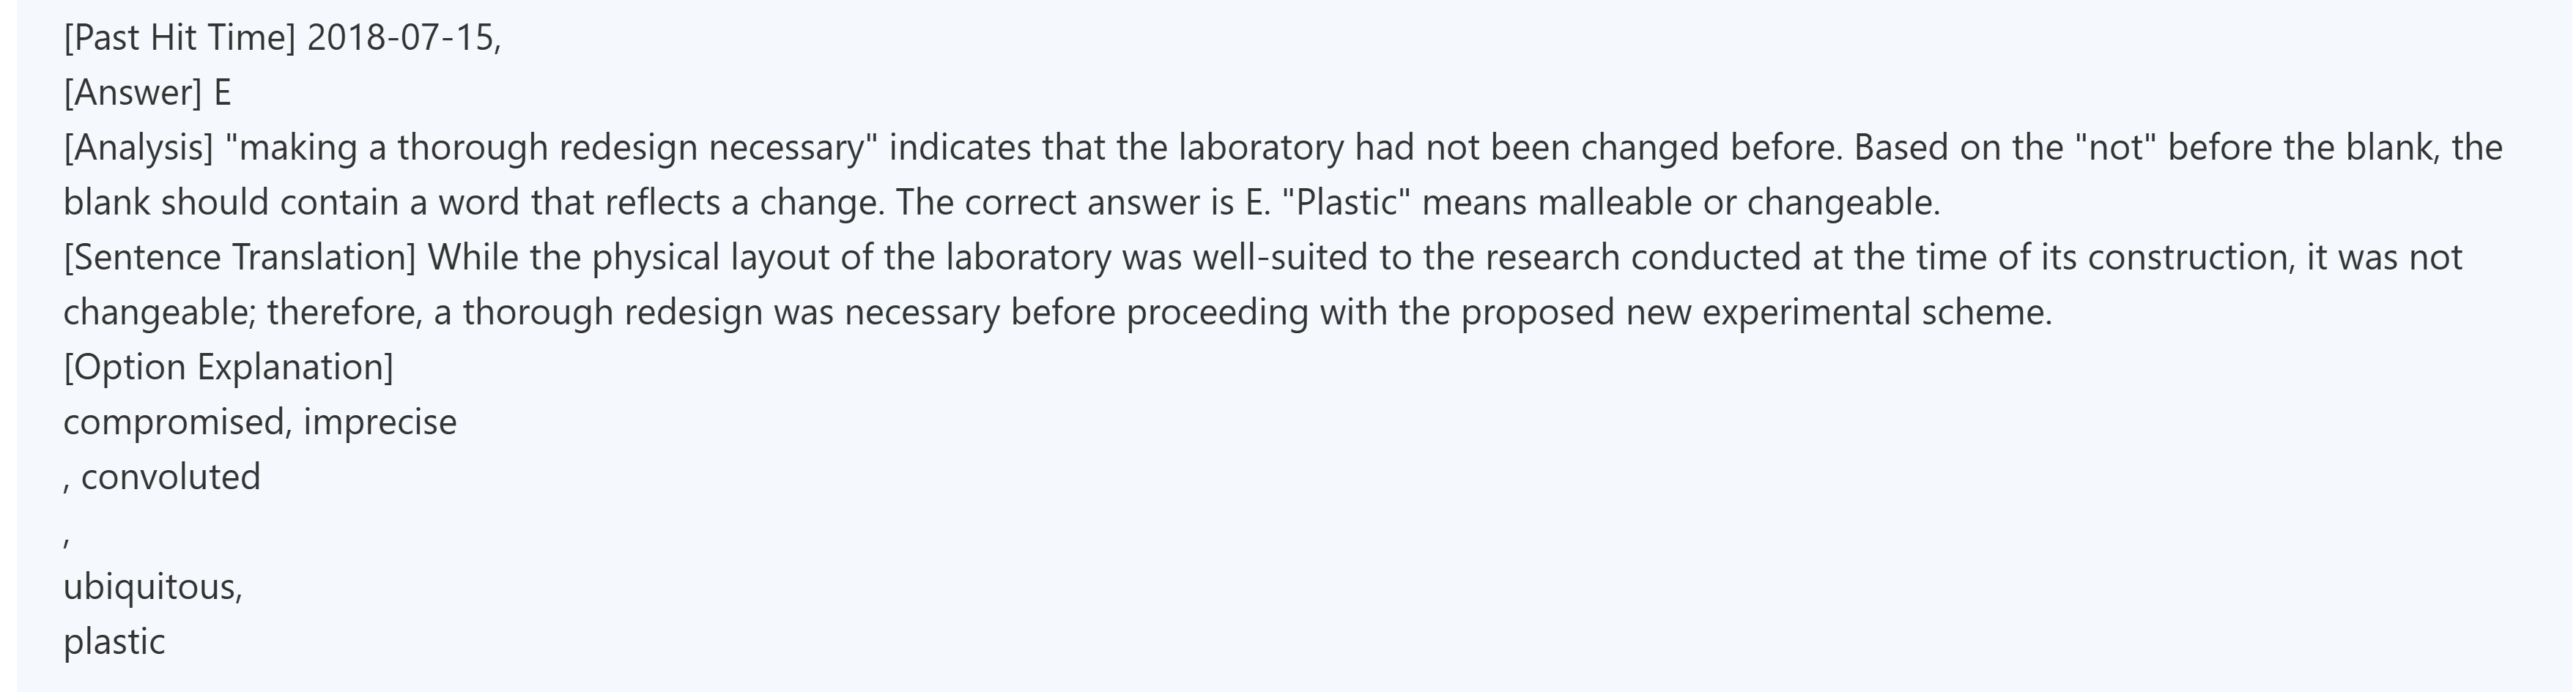Select the option word "ubiquitous"
2576x692 pixels.
coord(150,587)
